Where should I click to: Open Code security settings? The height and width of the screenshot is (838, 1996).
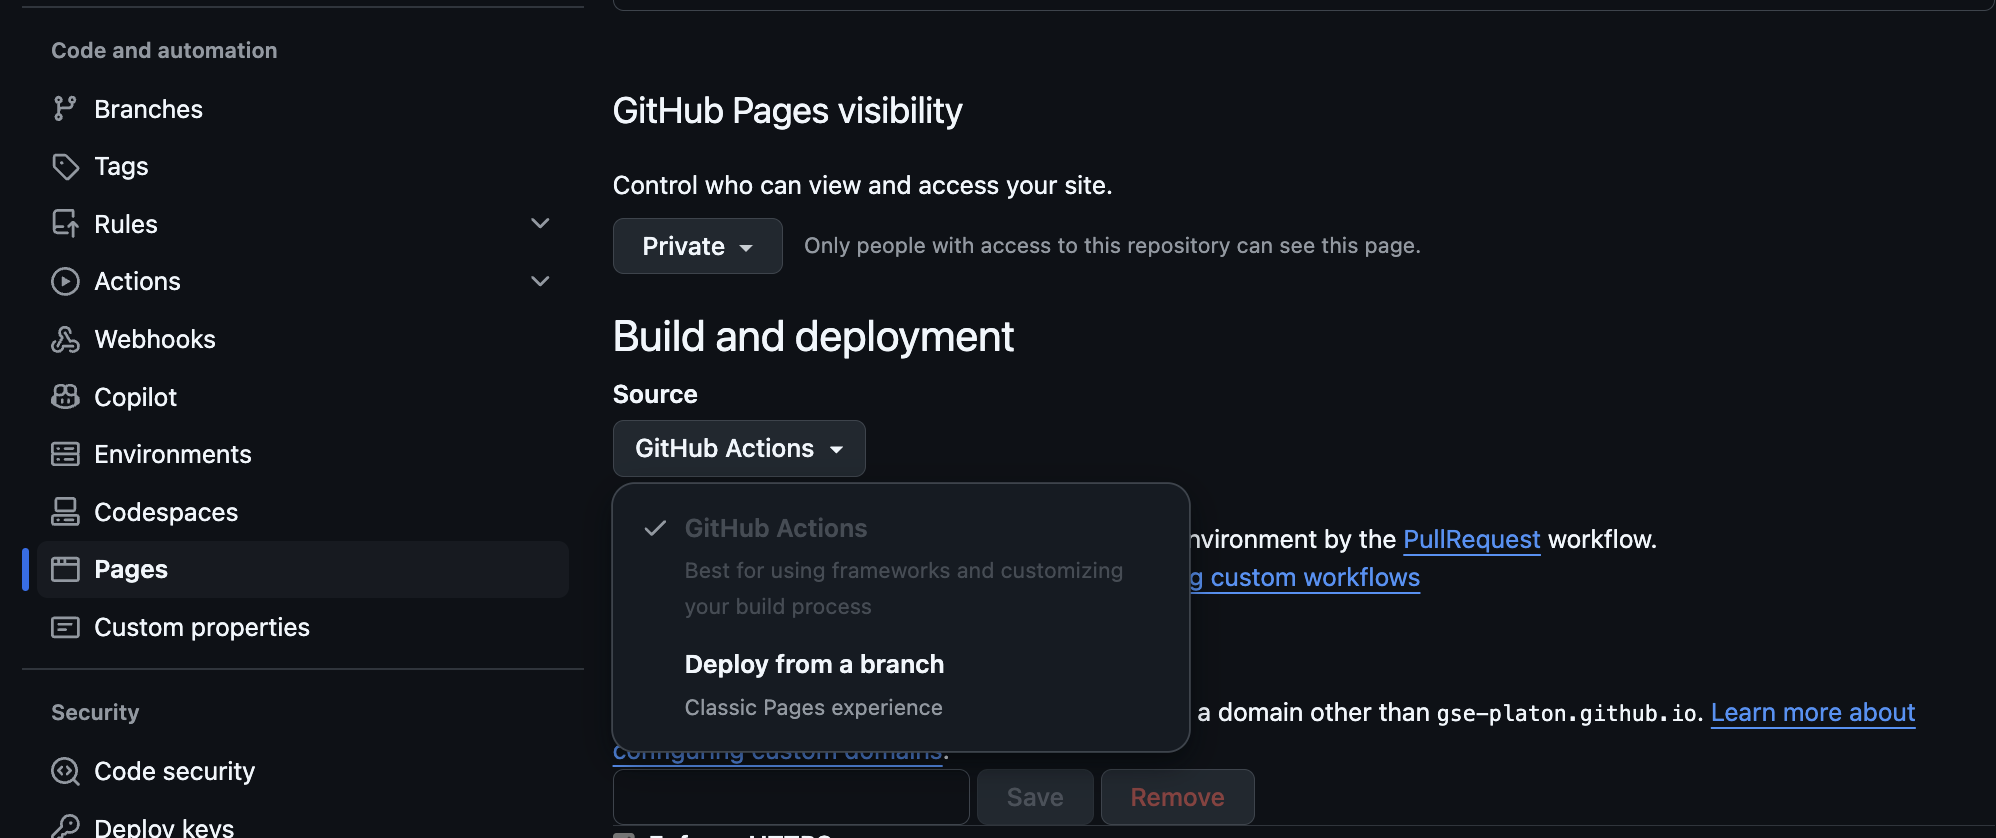pos(303,771)
